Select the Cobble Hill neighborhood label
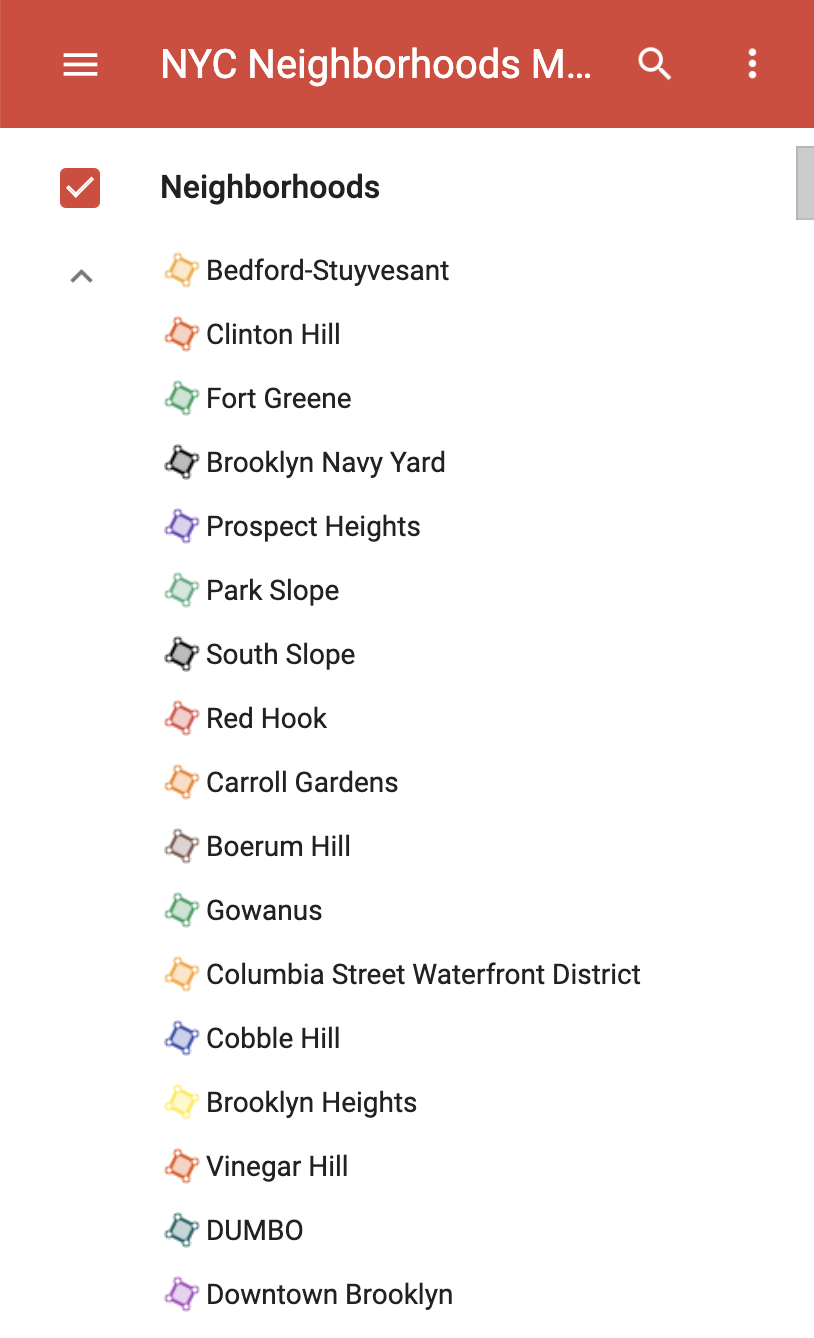Viewport: 814px width, 1338px height. (x=273, y=1038)
